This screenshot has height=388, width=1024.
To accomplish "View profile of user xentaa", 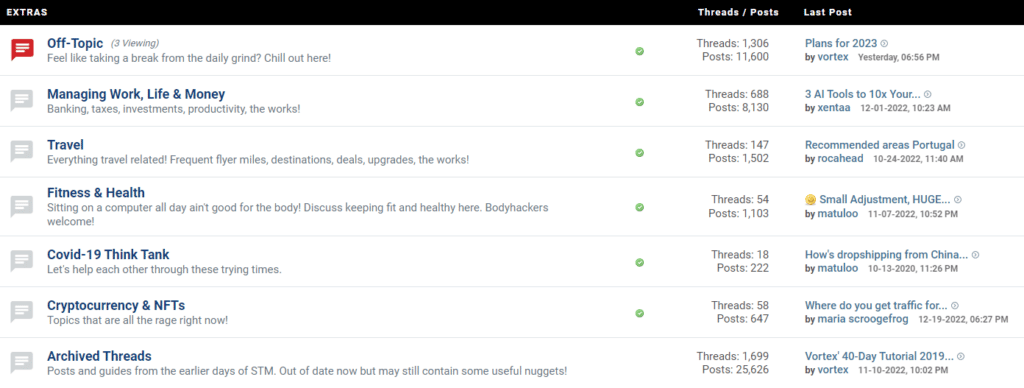I will coord(834,108).
